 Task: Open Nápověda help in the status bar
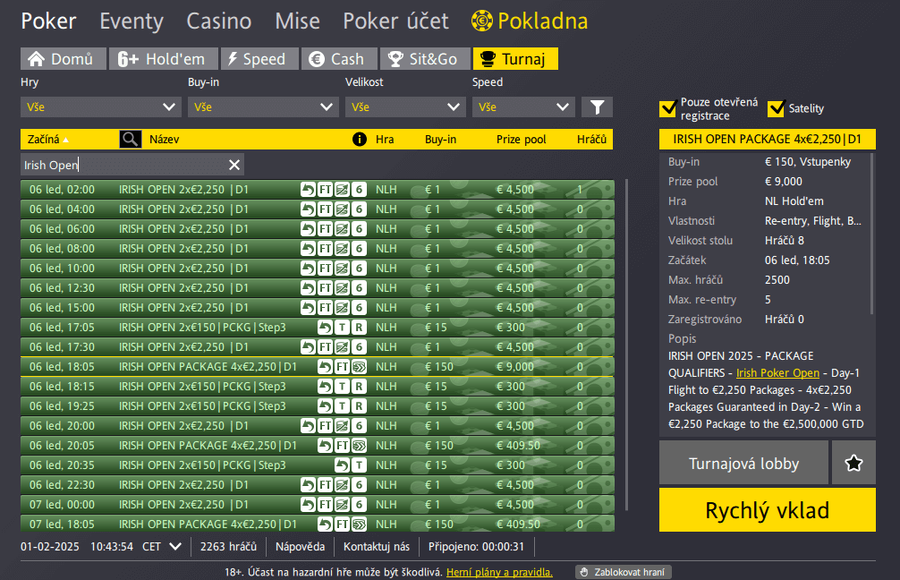300,546
